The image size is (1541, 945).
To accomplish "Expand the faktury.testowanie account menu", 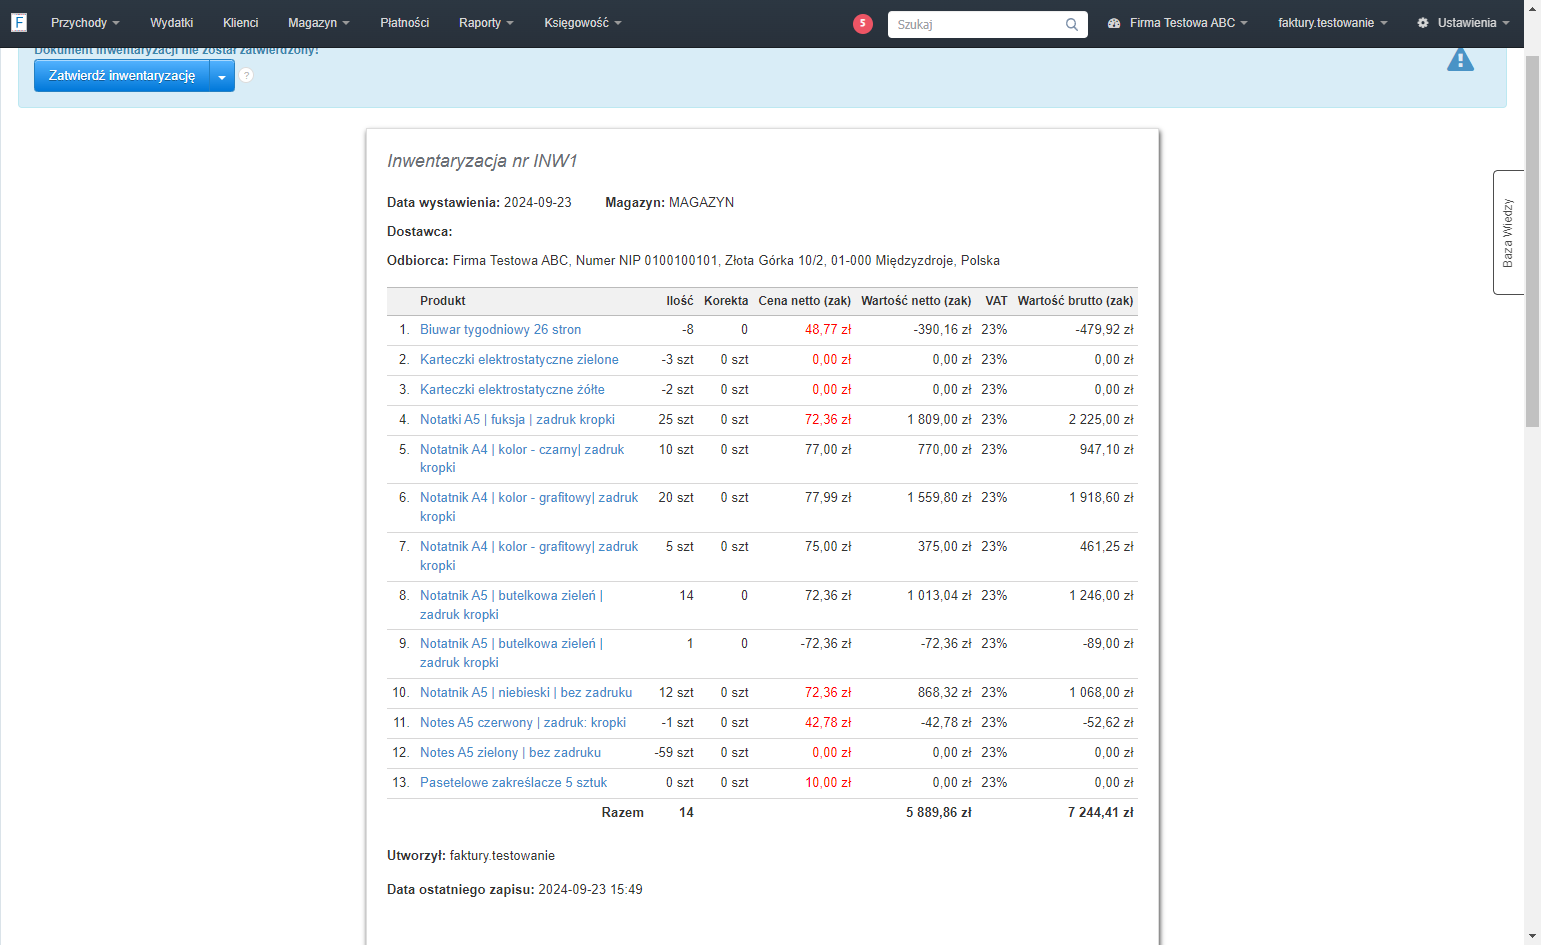I will click(1332, 23).
